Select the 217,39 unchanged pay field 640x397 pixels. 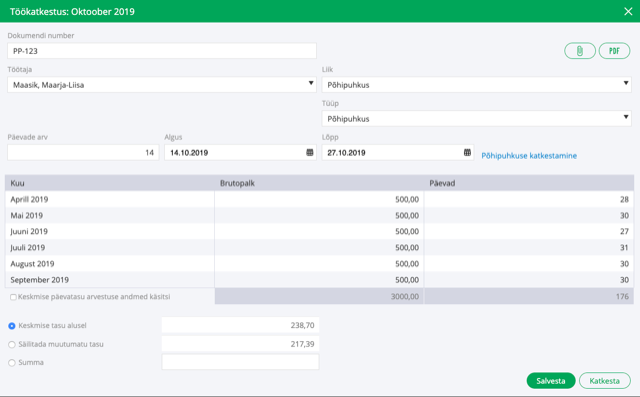[x=240, y=344]
